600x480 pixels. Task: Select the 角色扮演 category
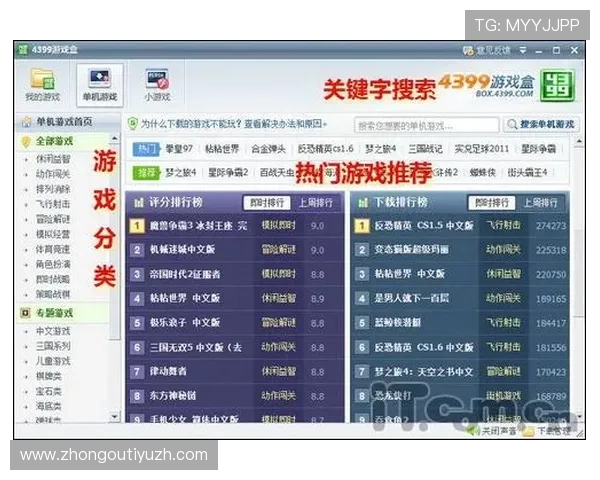tap(53, 264)
